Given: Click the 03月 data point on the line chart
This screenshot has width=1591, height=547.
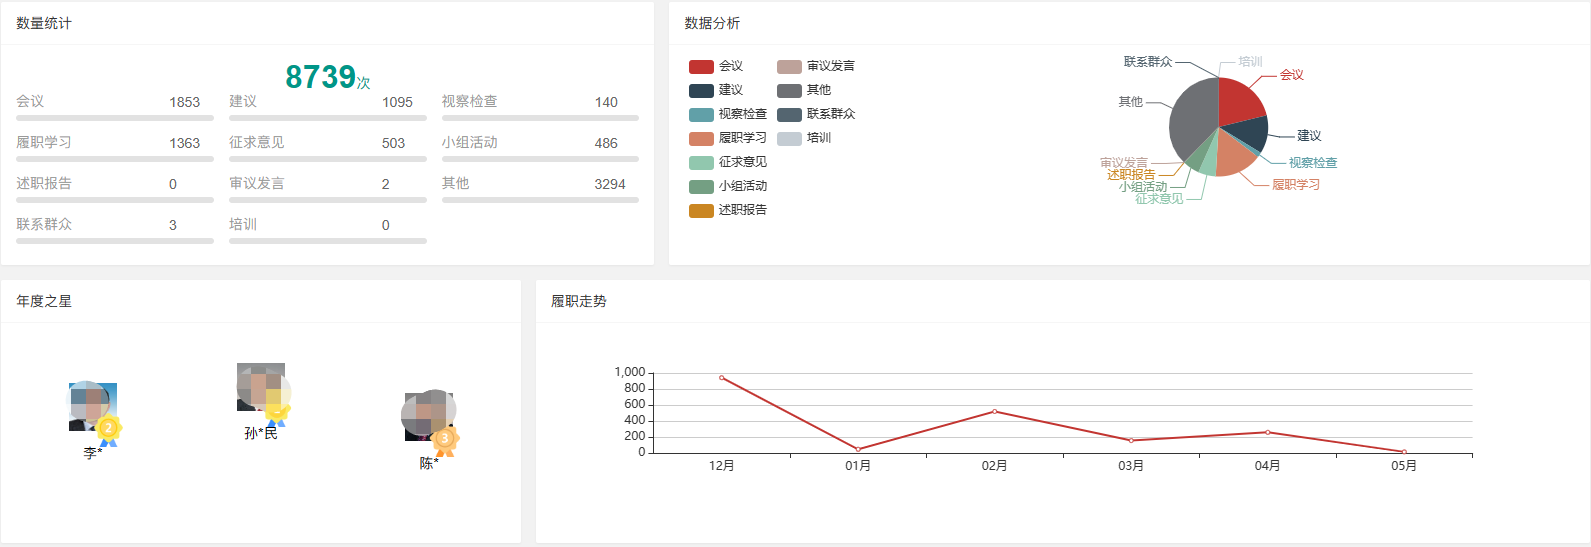Looking at the screenshot, I should click(x=1131, y=440).
